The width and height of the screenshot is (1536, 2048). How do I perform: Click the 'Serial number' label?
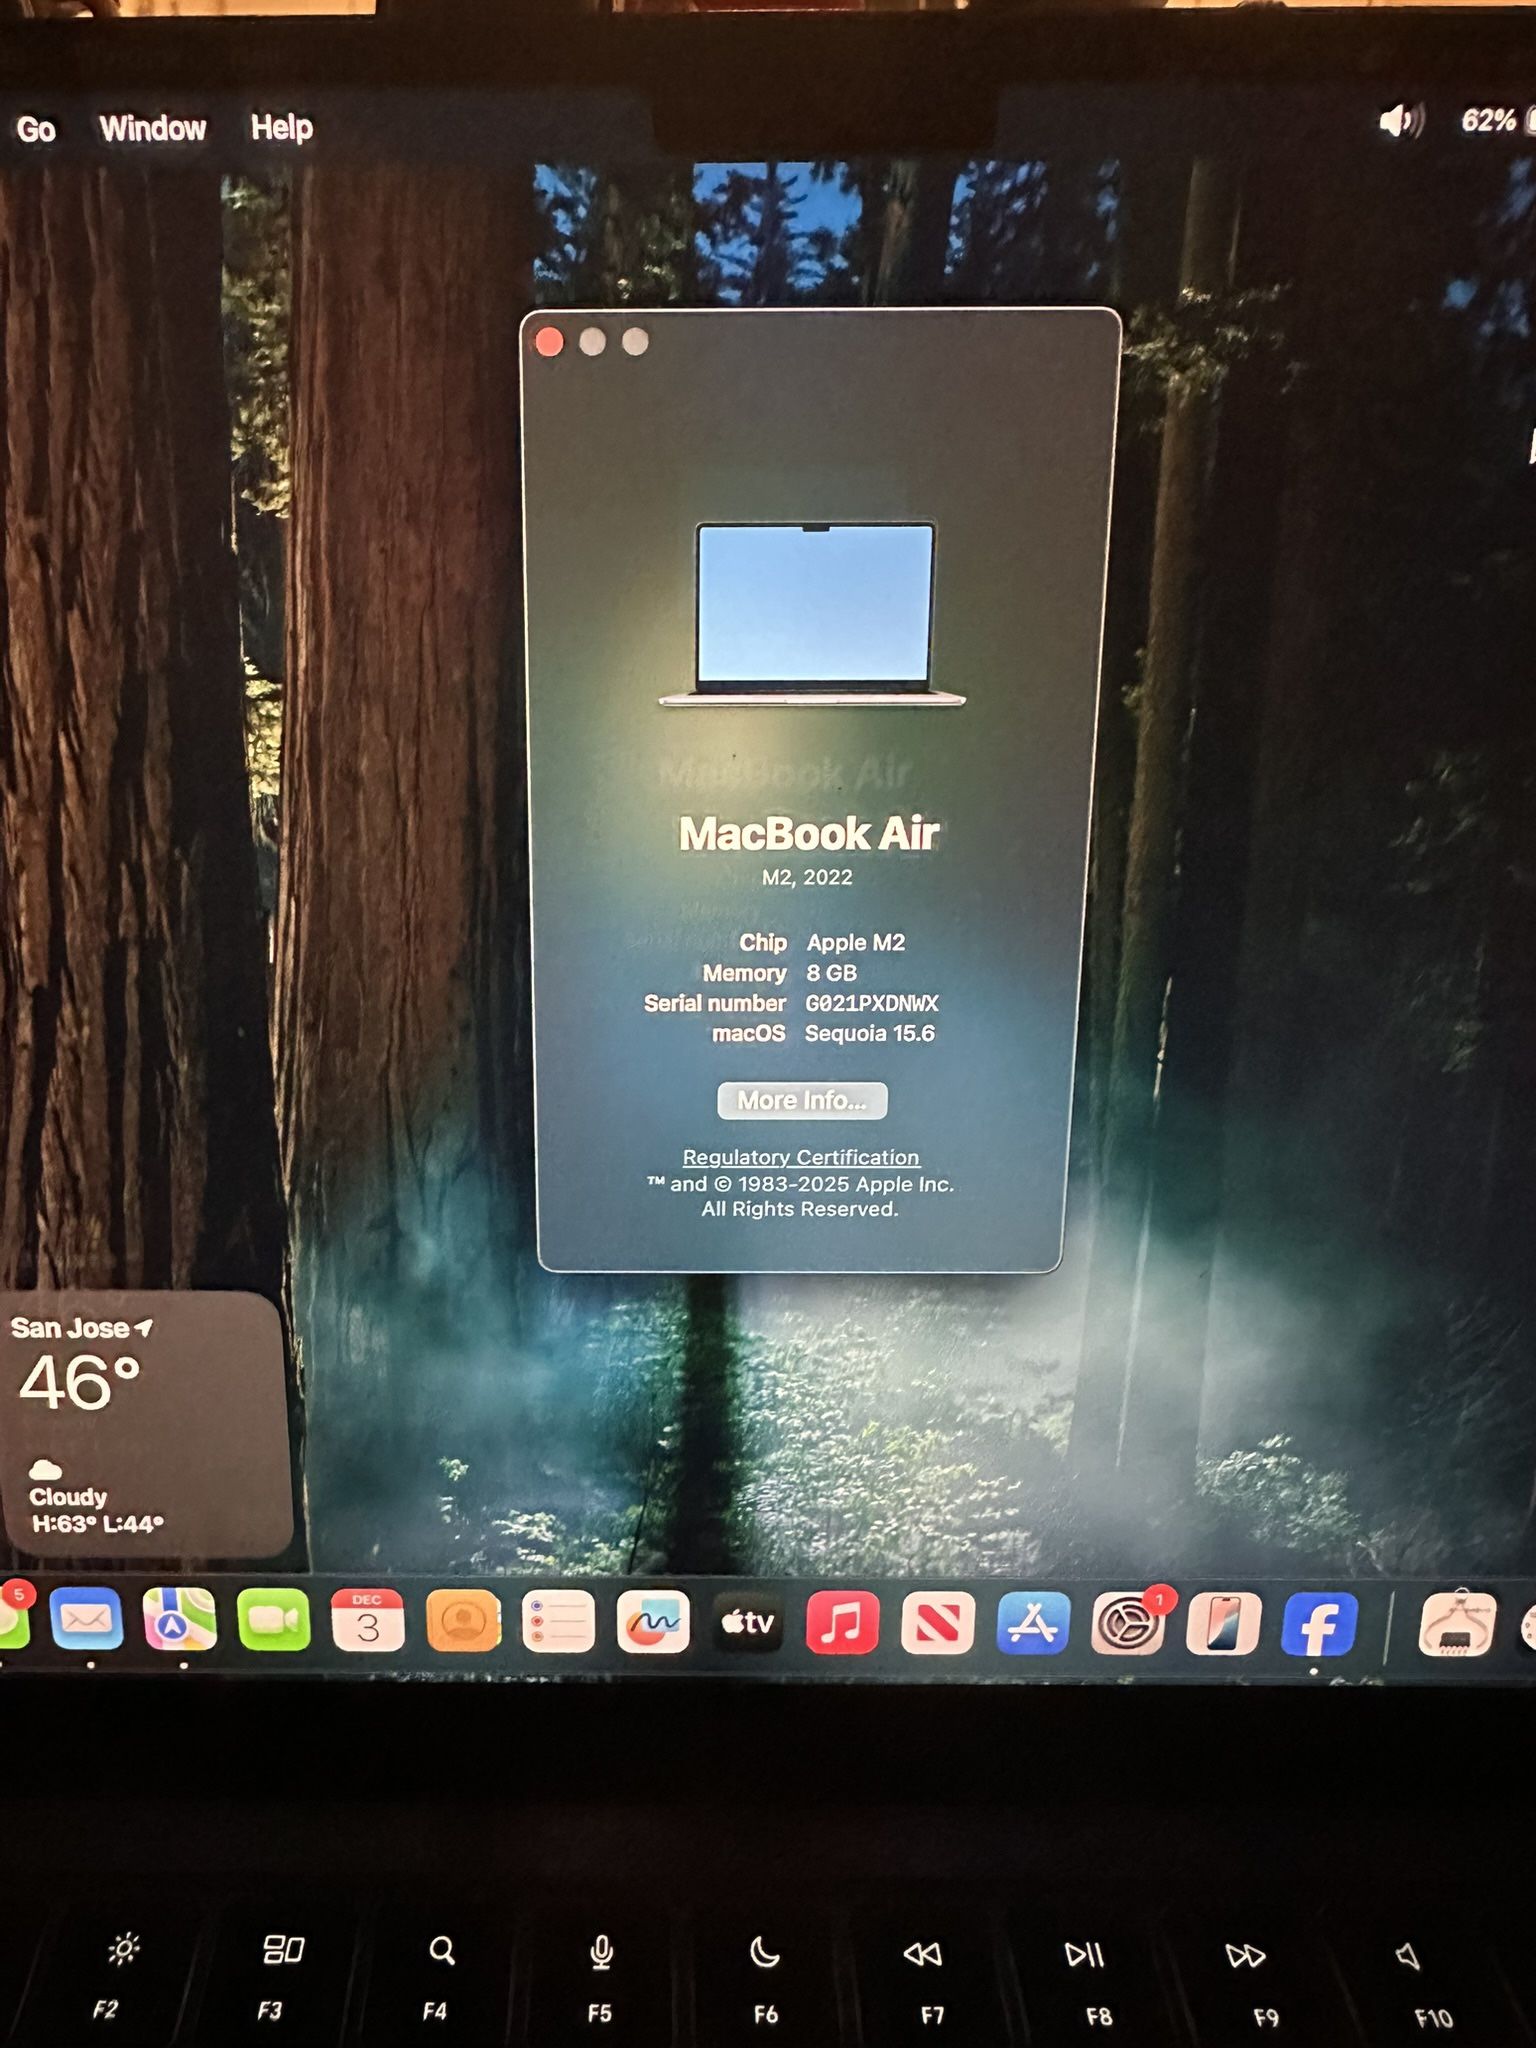(x=715, y=1003)
